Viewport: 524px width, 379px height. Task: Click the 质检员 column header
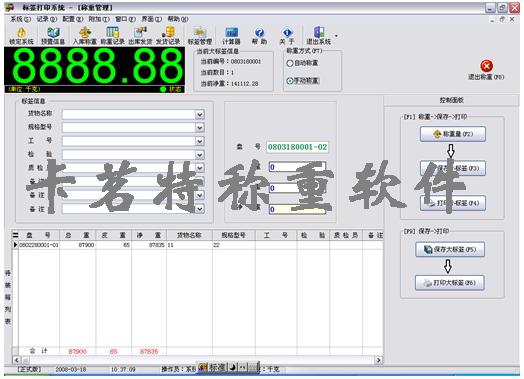coord(346,235)
